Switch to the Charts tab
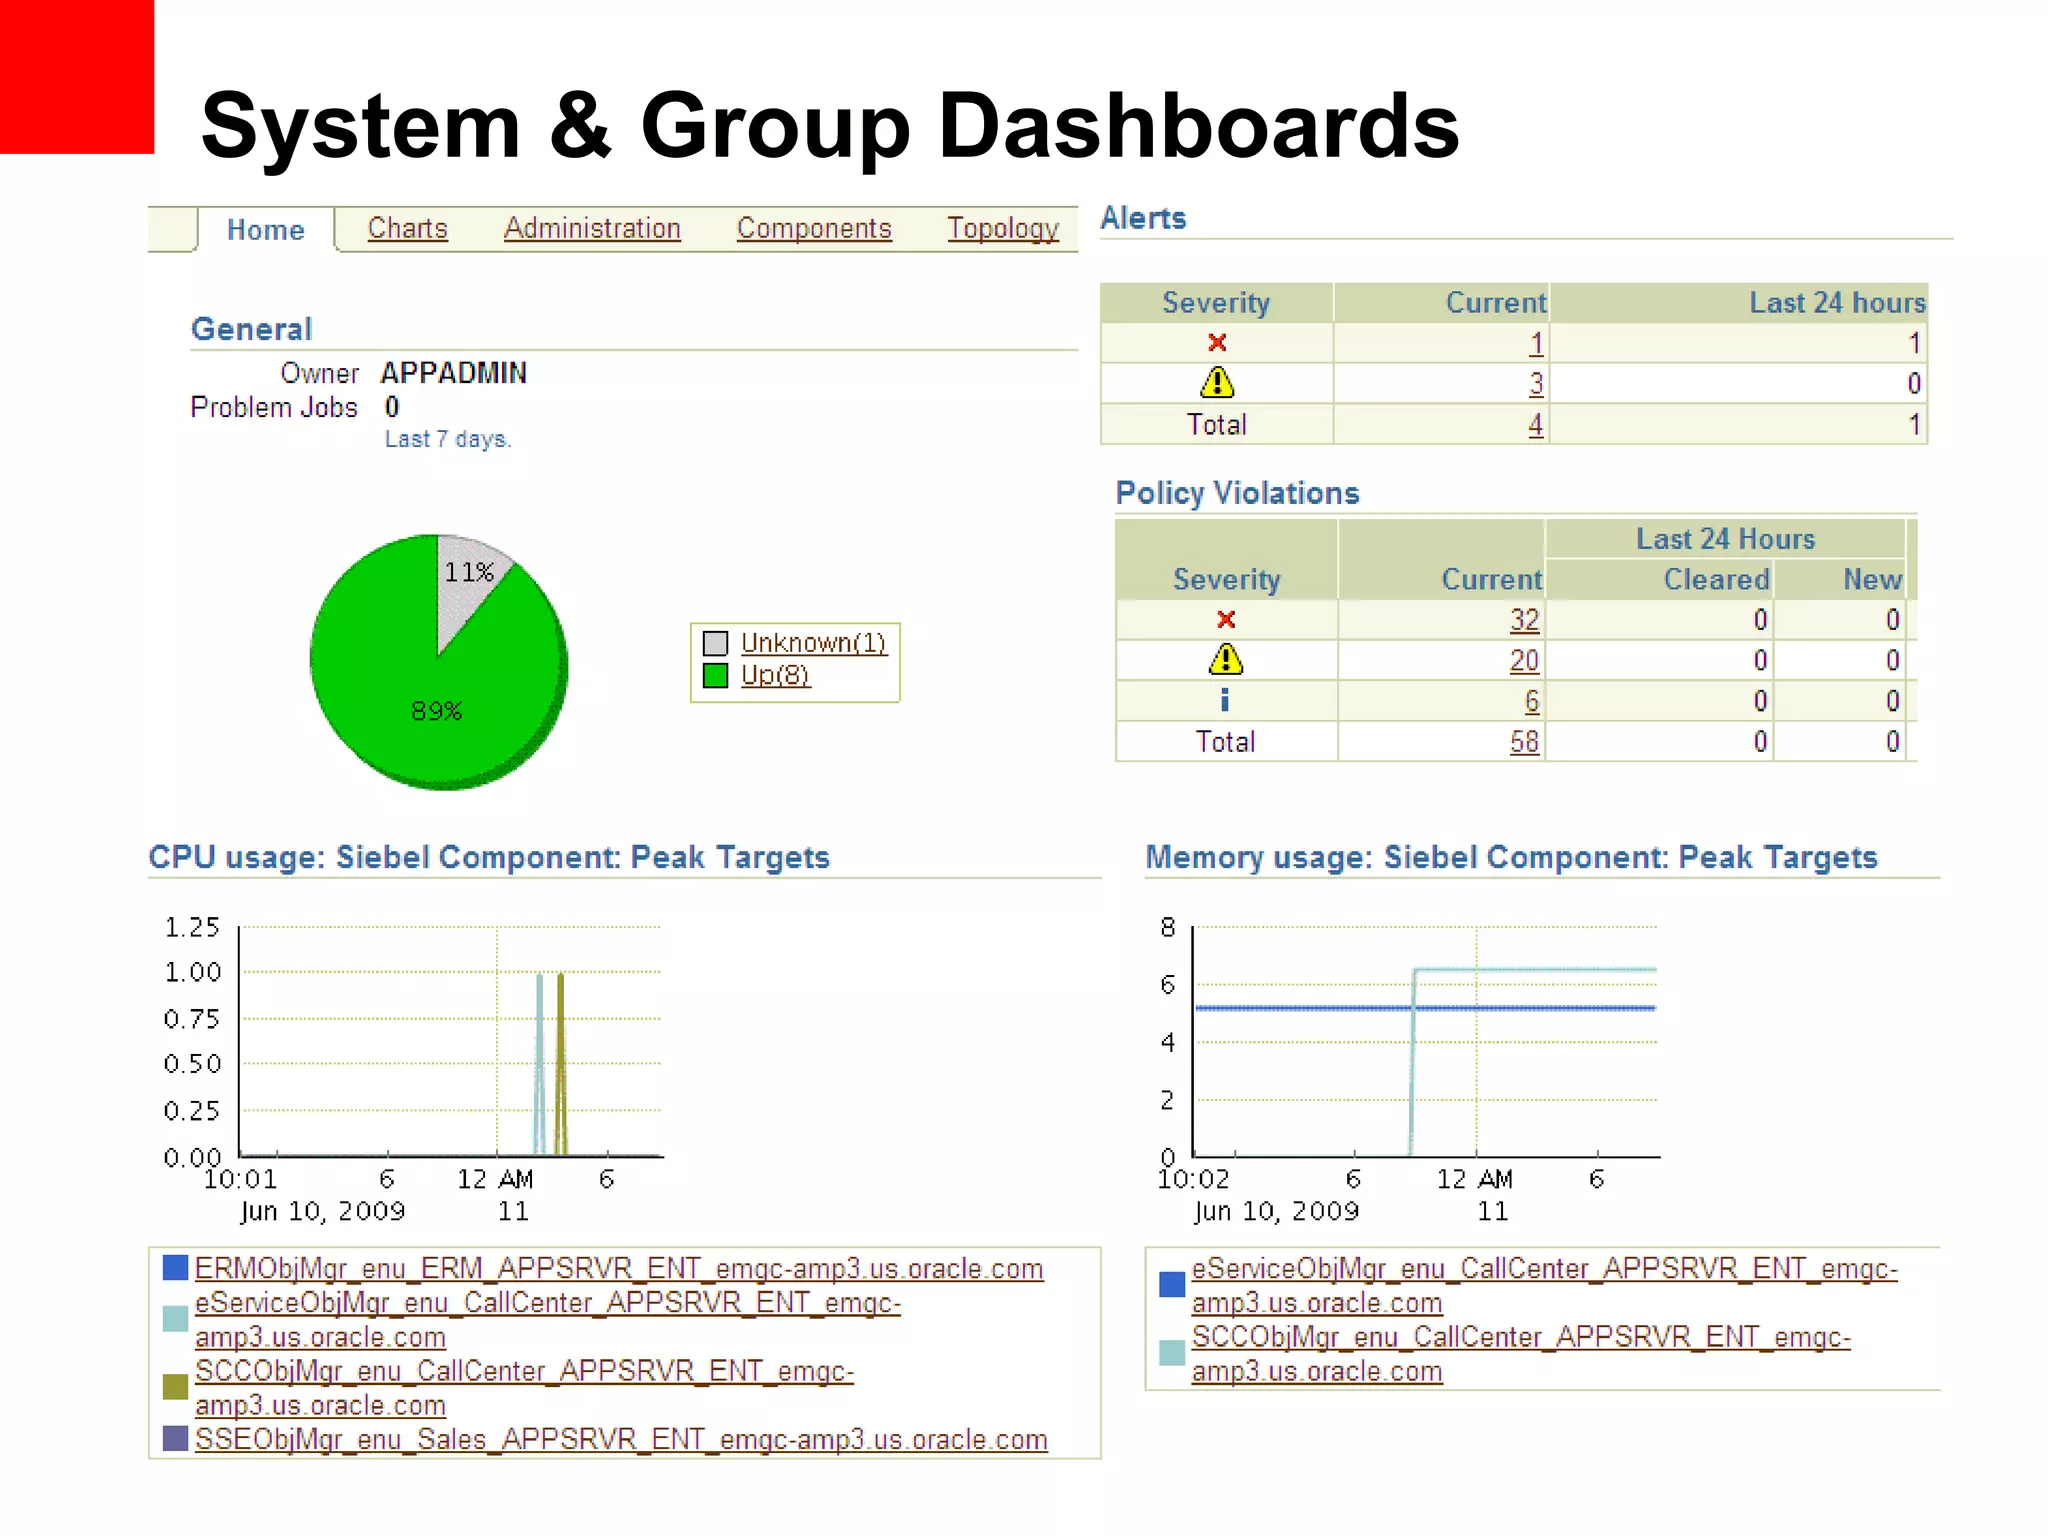Viewport: 2048px width, 1536px height. (407, 229)
